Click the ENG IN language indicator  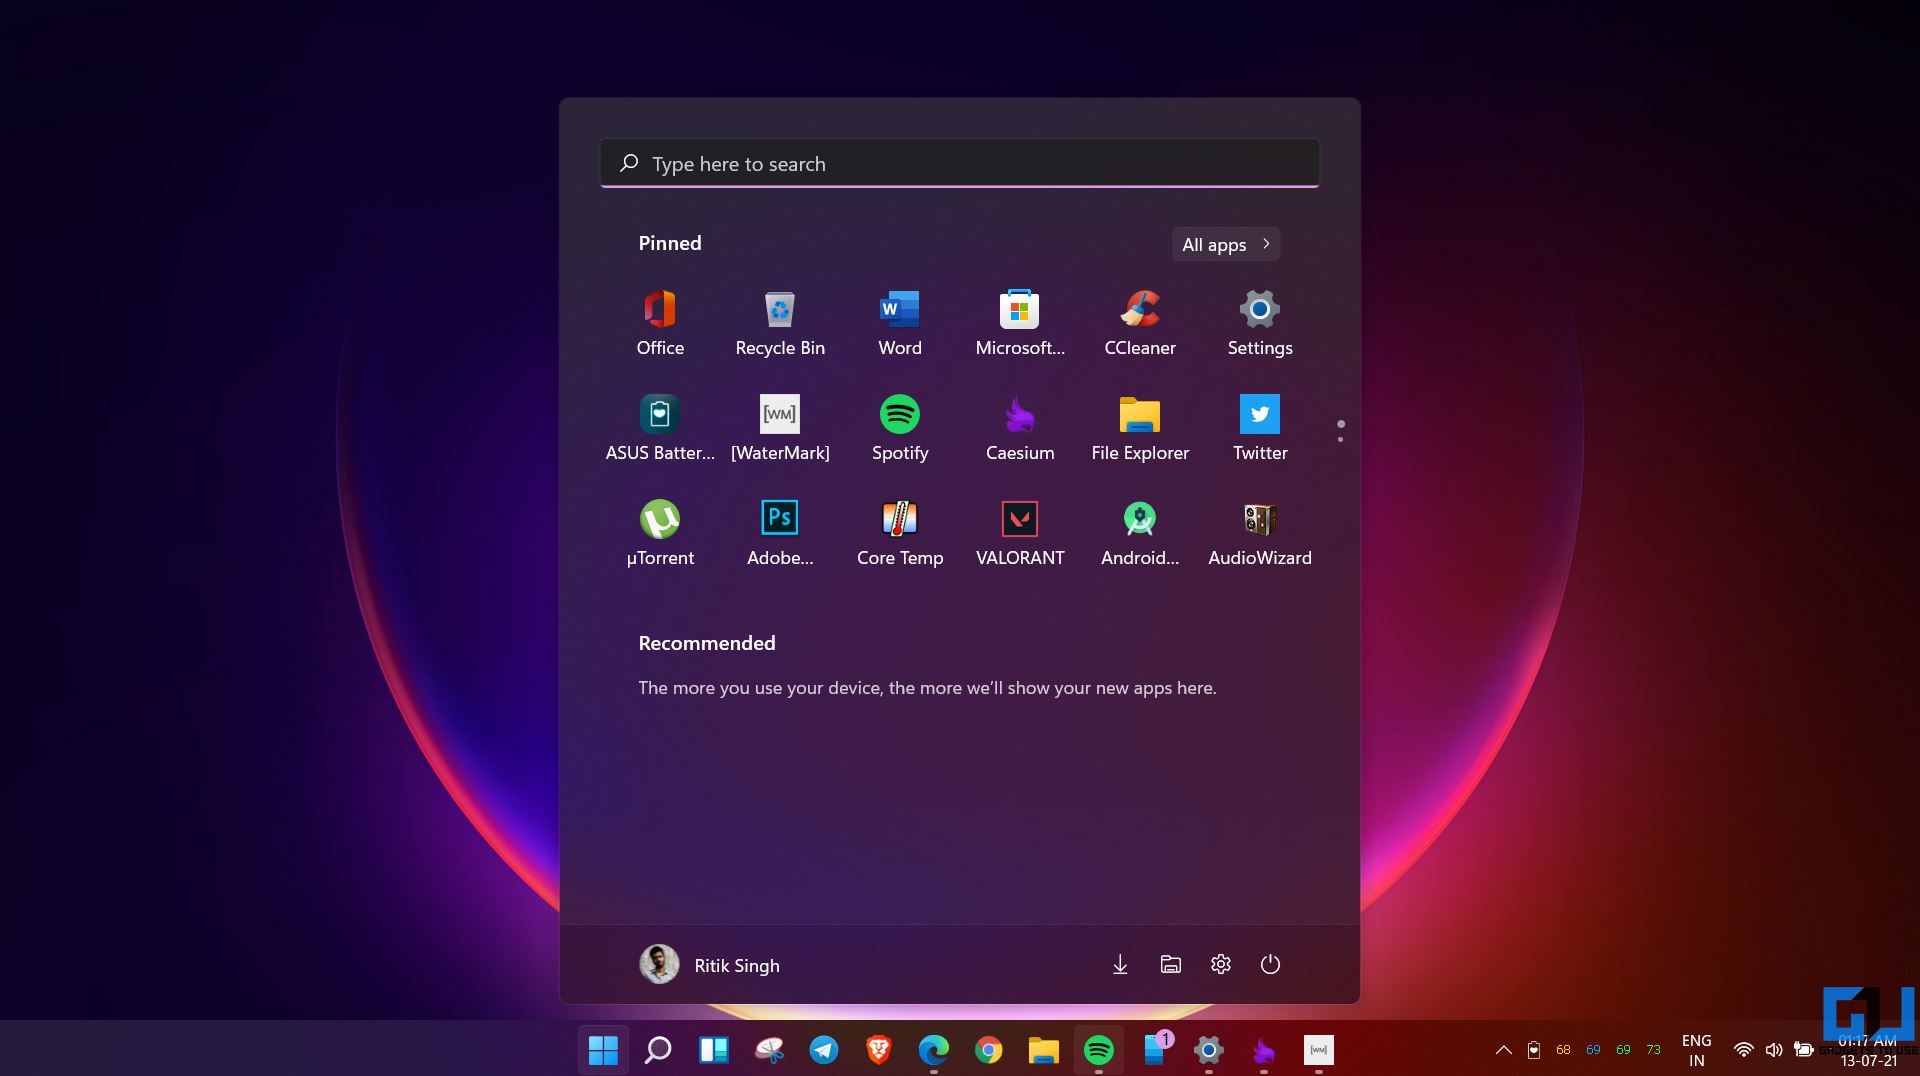[1696, 1050]
